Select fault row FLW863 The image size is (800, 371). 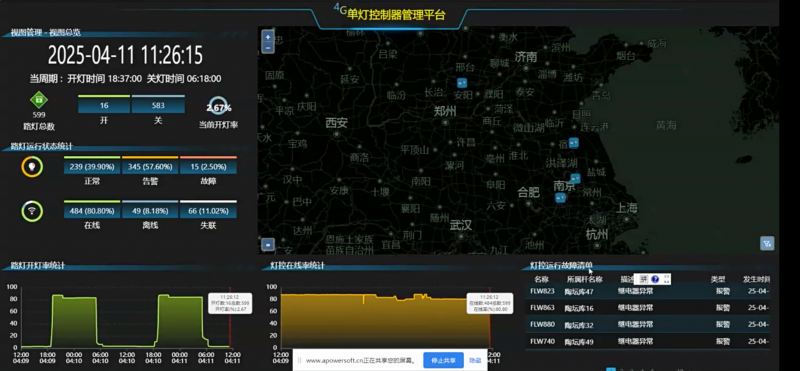[647, 308]
